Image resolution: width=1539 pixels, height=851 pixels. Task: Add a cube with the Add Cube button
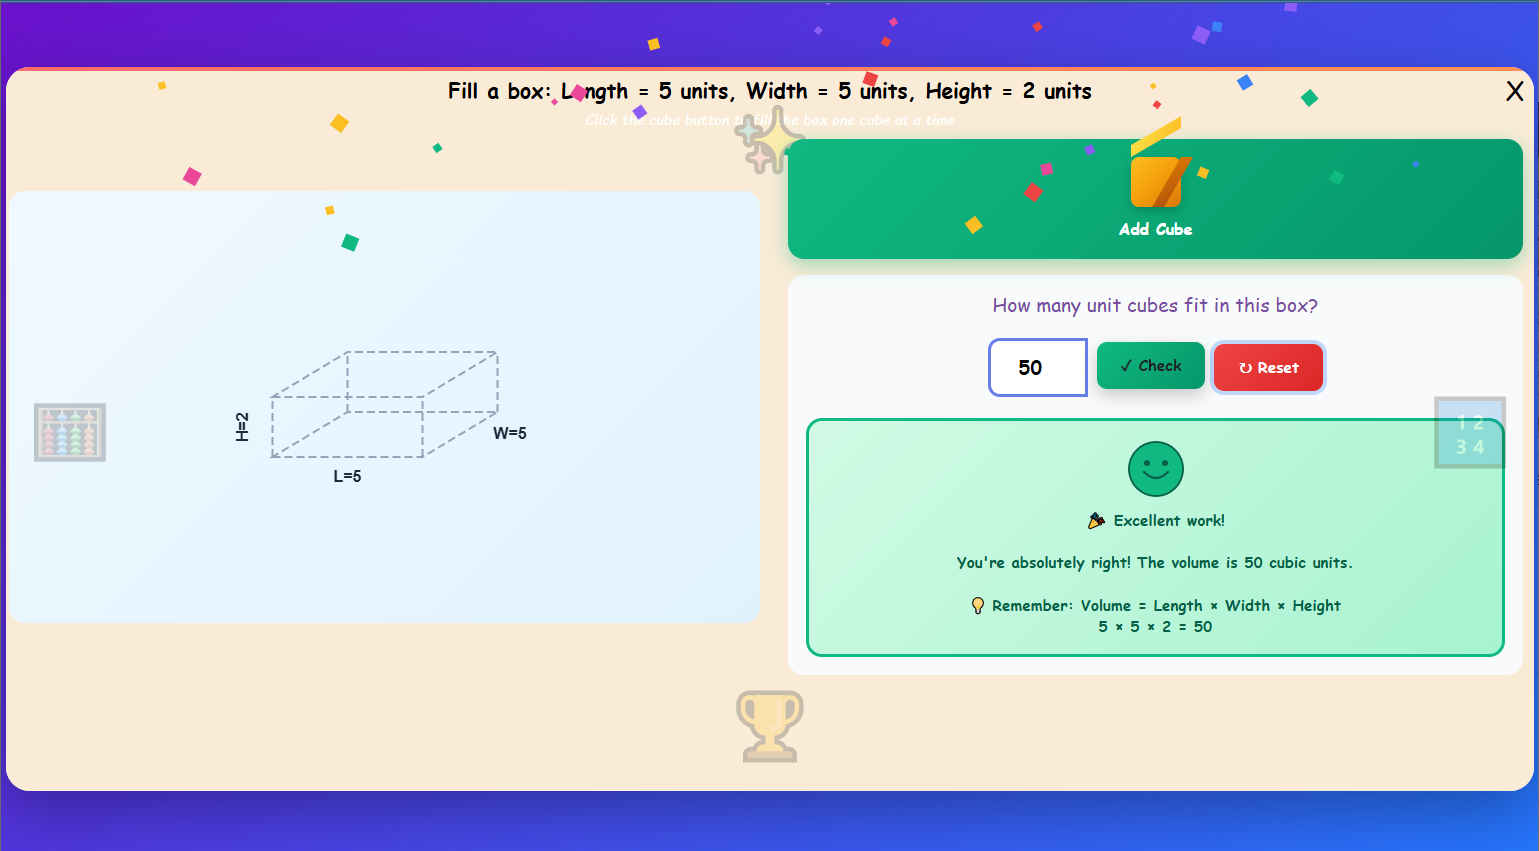point(1156,198)
